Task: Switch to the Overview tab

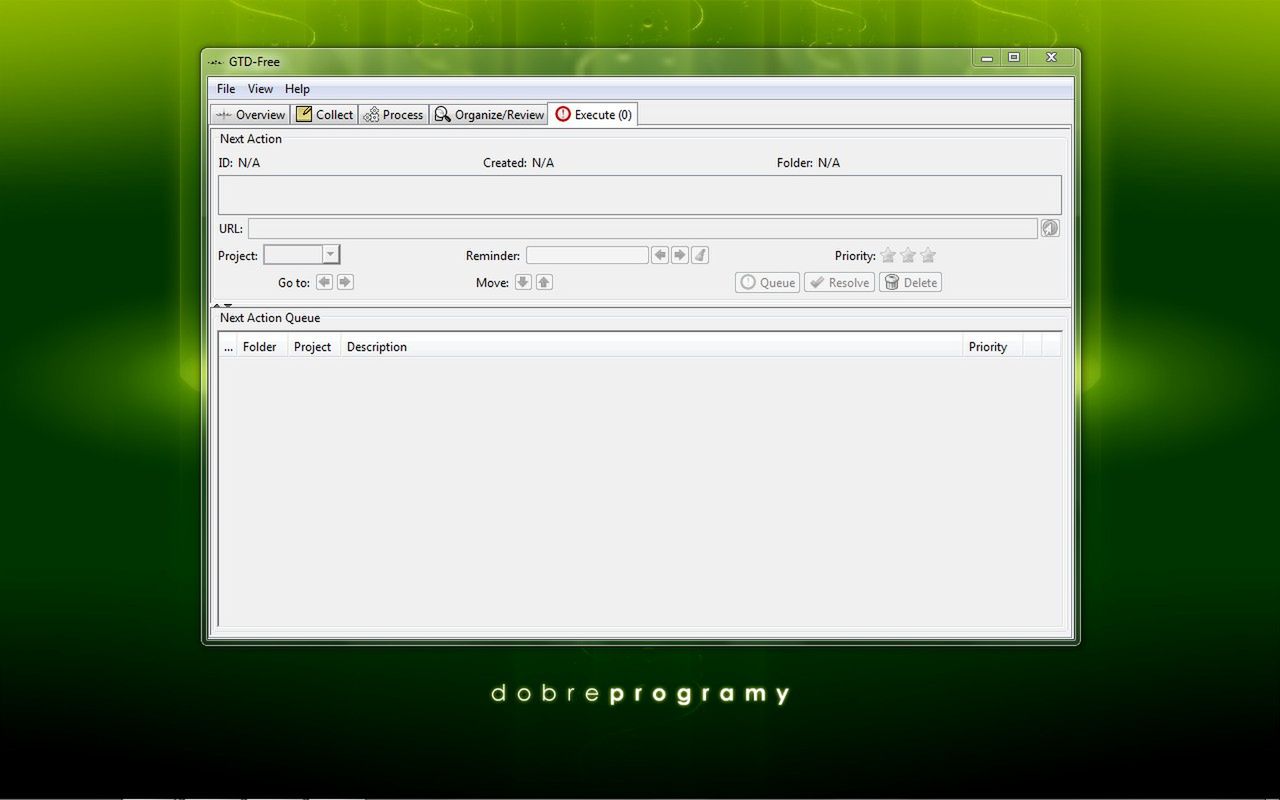Action: pos(250,115)
